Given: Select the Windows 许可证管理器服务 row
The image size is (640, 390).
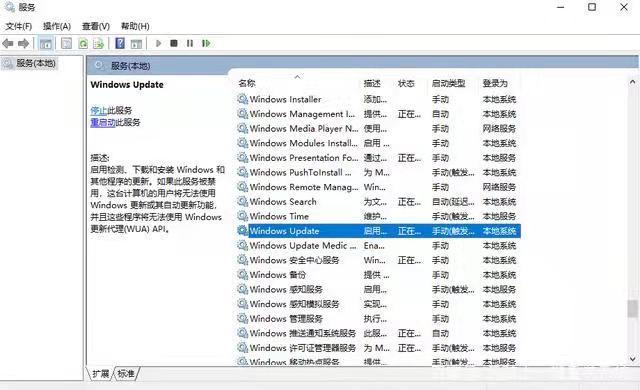Looking at the screenshot, I should click(x=378, y=348).
